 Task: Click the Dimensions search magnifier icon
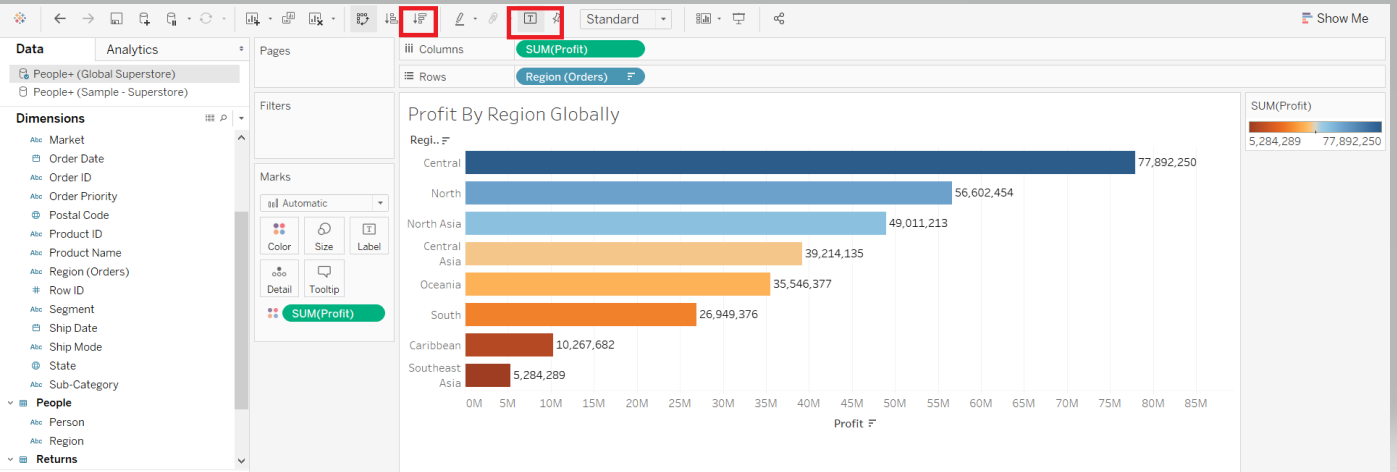click(x=223, y=118)
